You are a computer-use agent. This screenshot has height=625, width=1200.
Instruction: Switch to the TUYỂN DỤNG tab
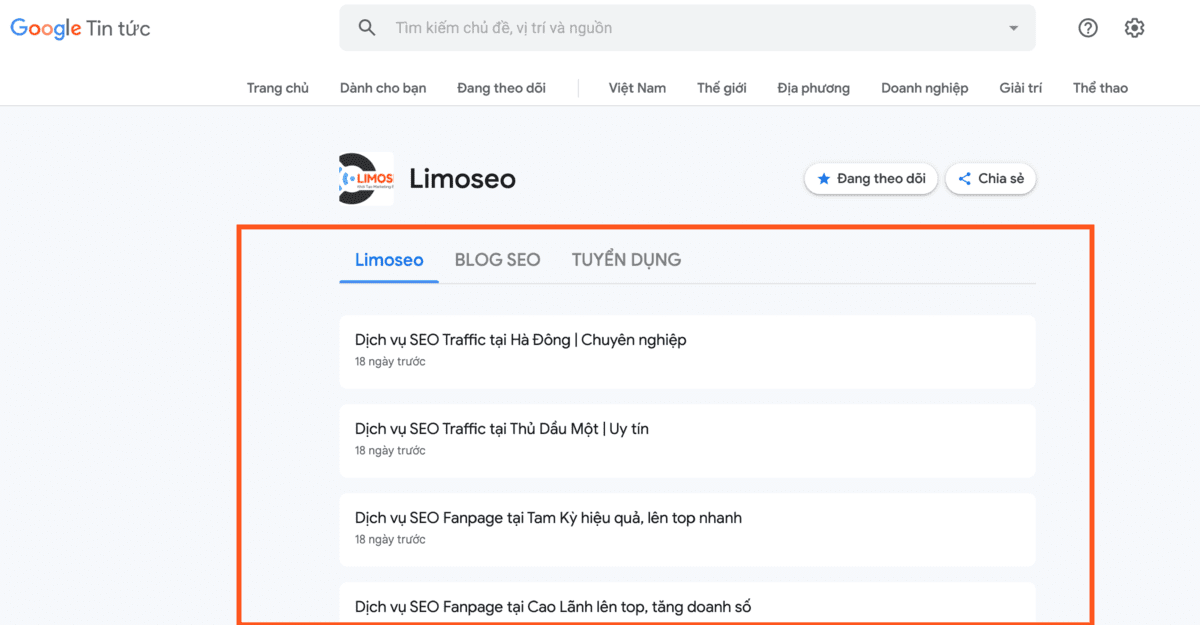(x=626, y=260)
